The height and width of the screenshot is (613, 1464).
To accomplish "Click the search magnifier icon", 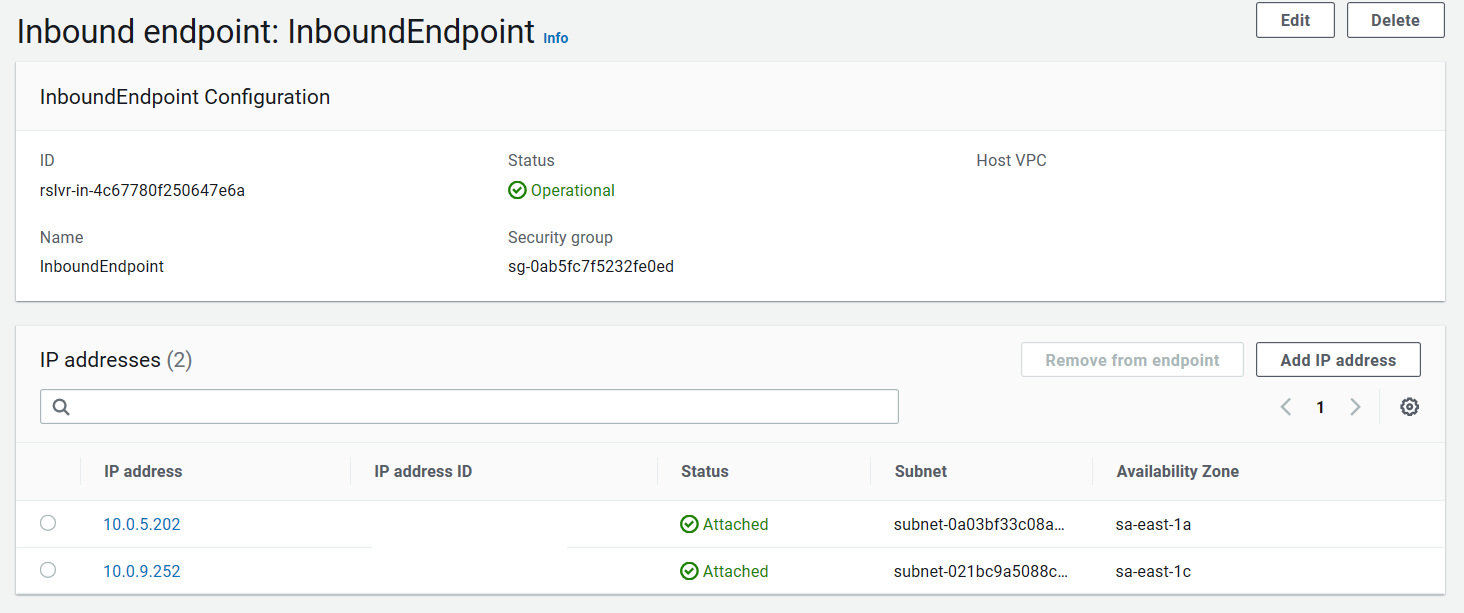I will coord(60,407).
